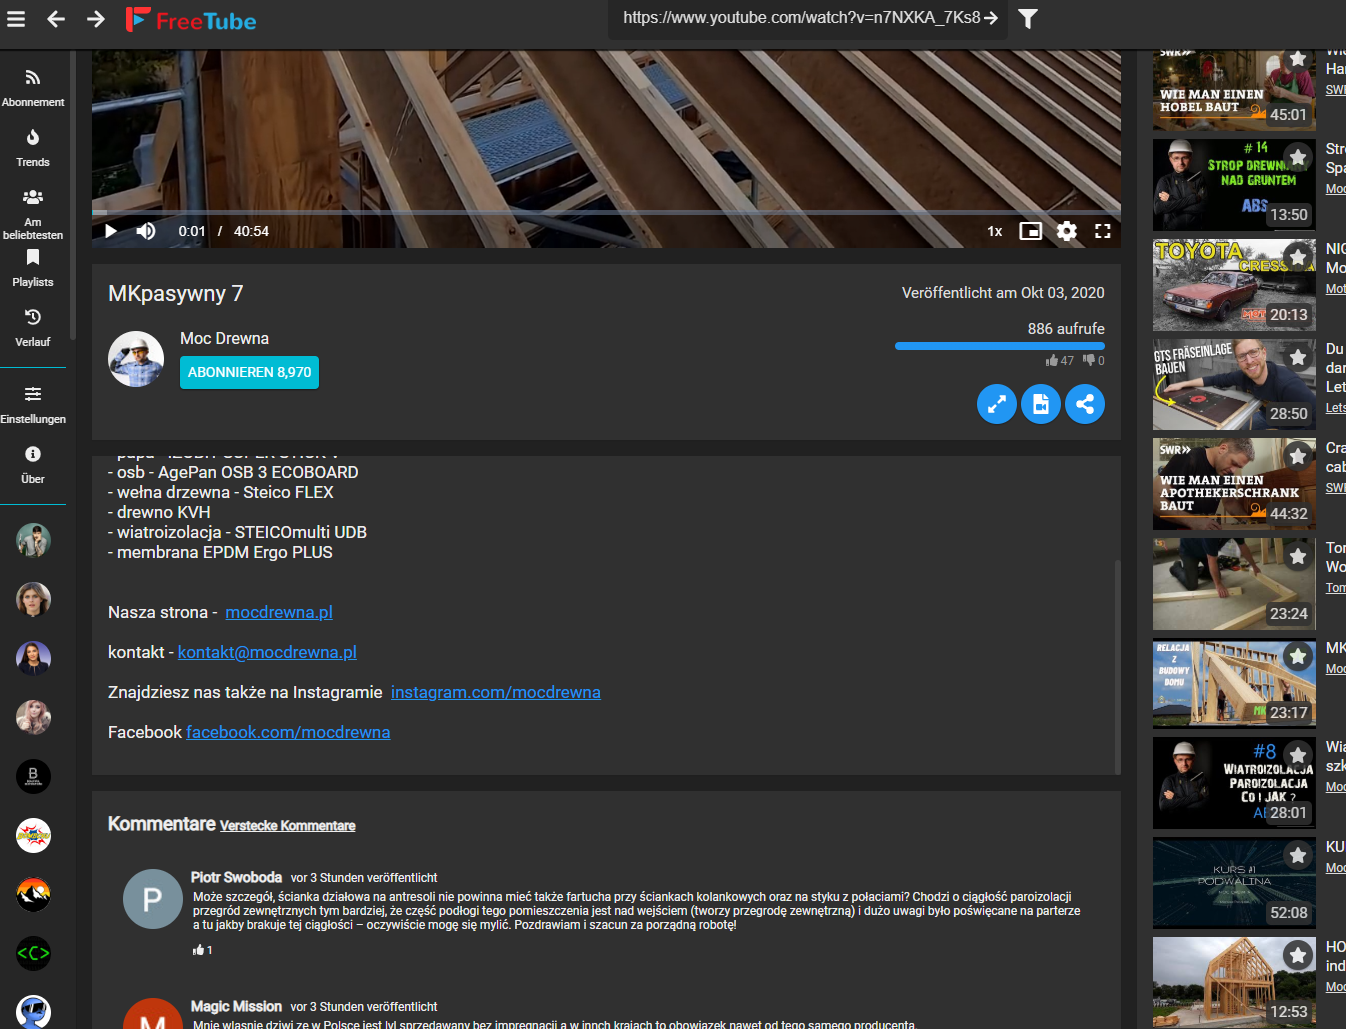Image resolution: width=1346 pixels, height=1029 pixels.
Task: Open the share options for this video
Action: point(1085,404)
